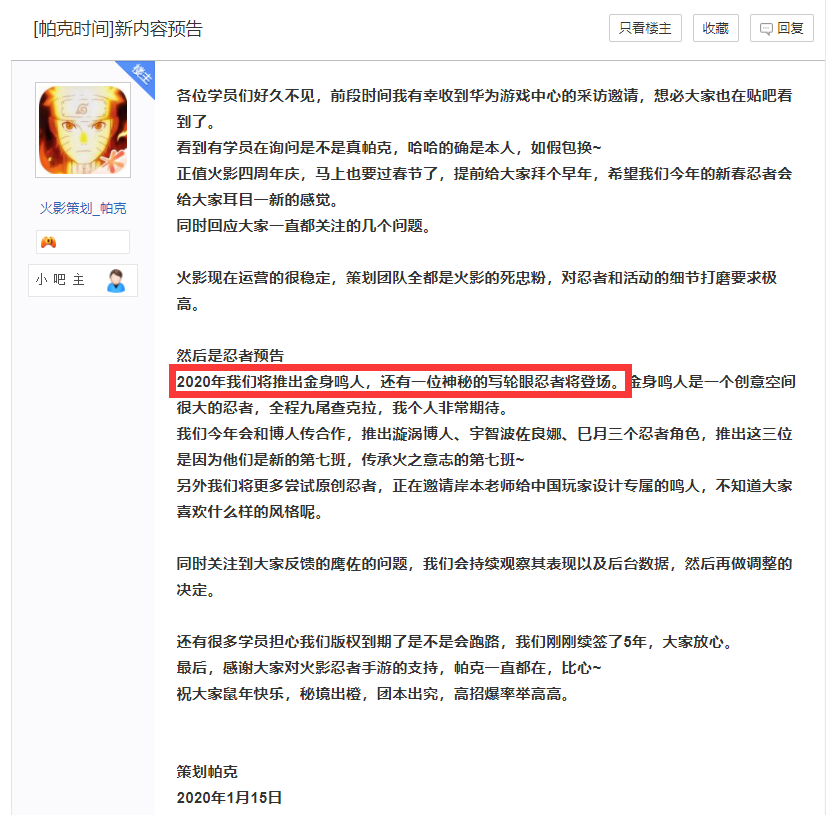The image size is (826, 815).
Task: Open the Naruto avatar thumbnail
Action: 83,130
